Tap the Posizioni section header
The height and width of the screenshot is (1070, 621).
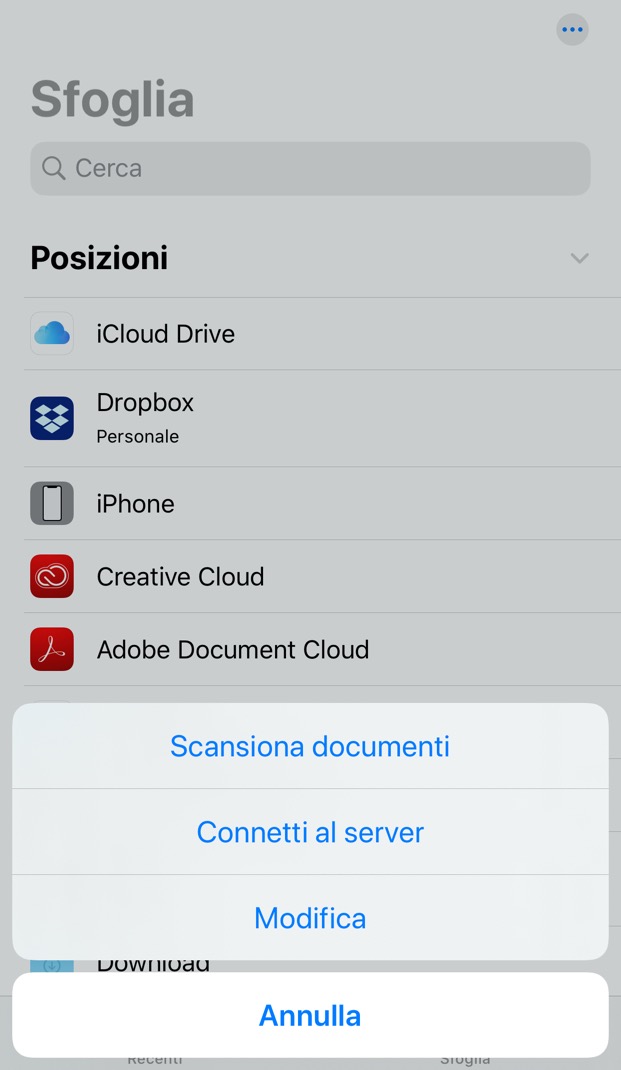[x=100, y=258]
